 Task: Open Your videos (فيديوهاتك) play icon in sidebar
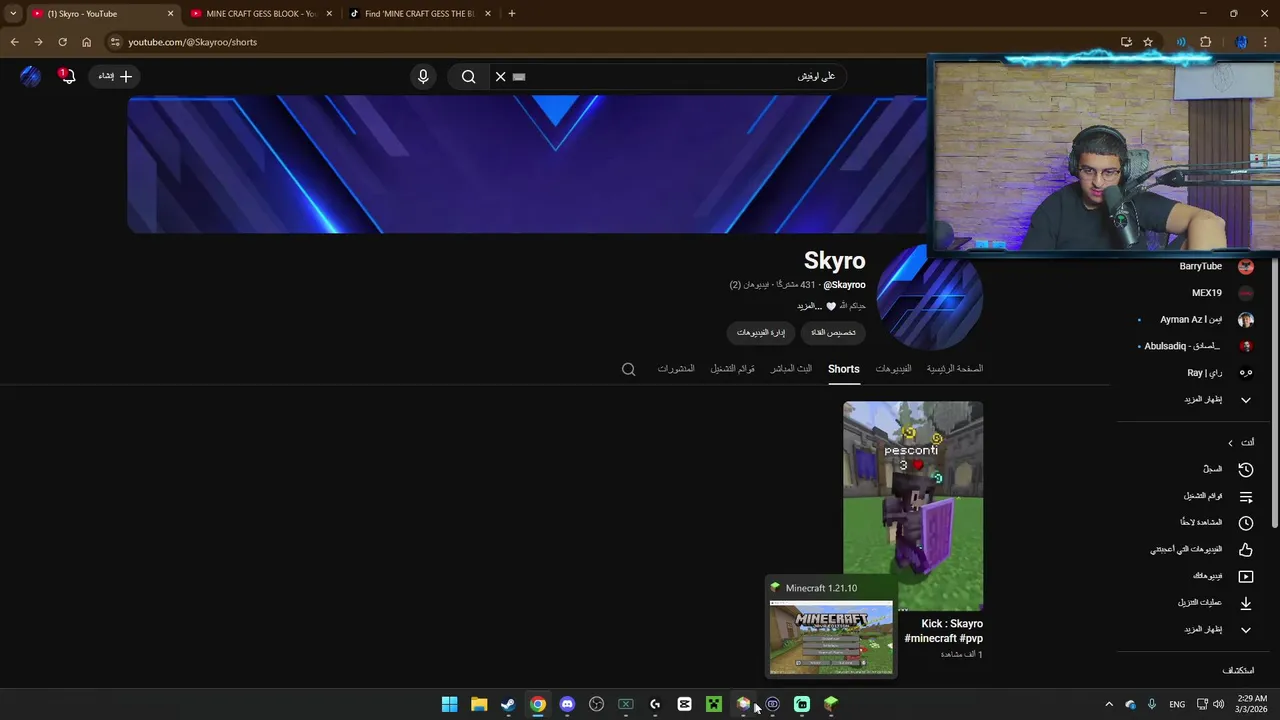tap(1246, 576)
